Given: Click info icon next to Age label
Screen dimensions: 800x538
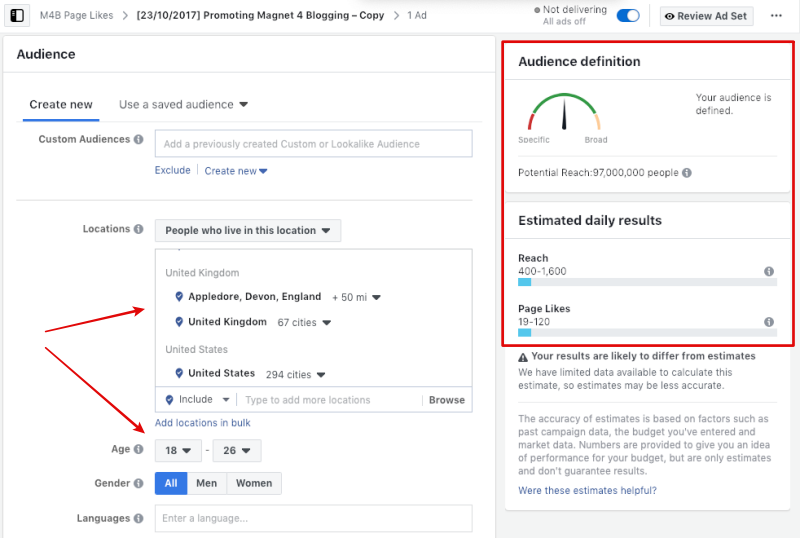Looking at the screenshot, I should [x=138, y=450].
